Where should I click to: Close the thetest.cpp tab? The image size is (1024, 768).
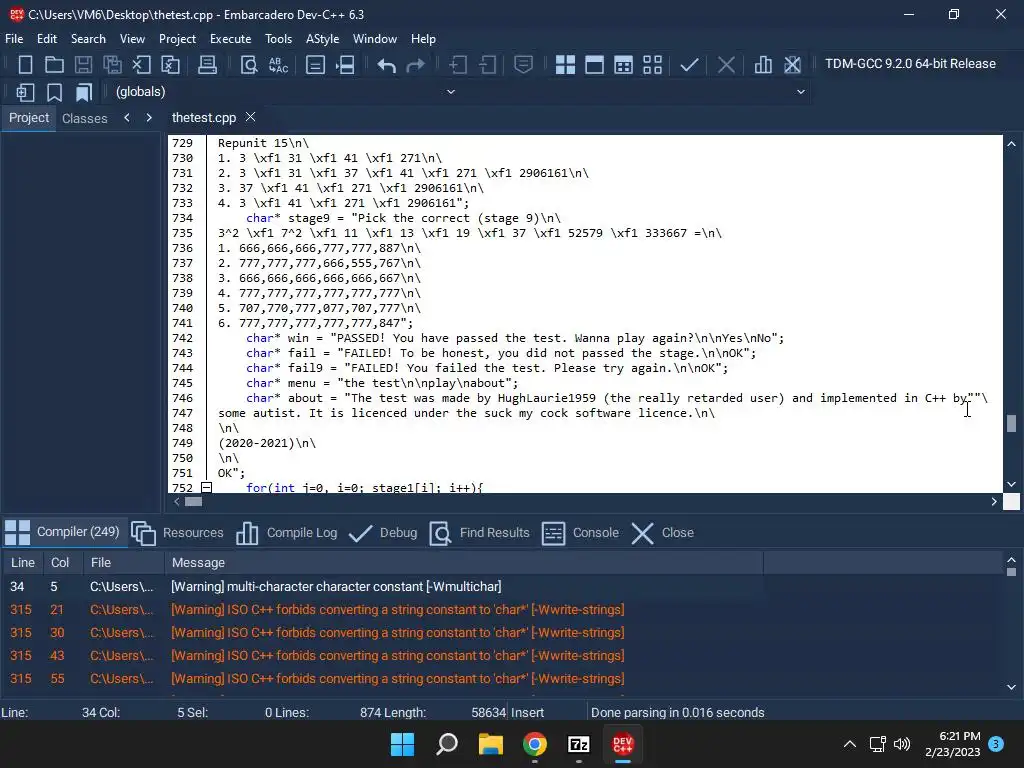coord(250,117)
